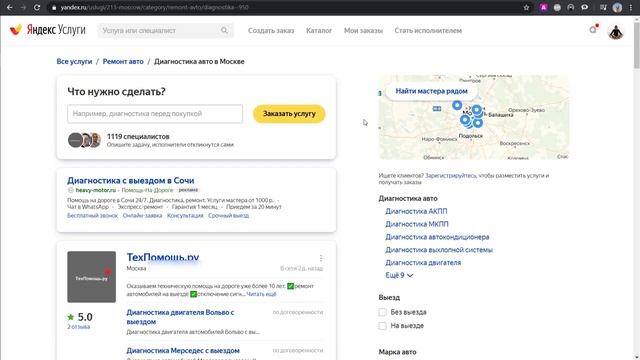Click ad link 'Бесплатный звонок'

(x=92, y=216)
